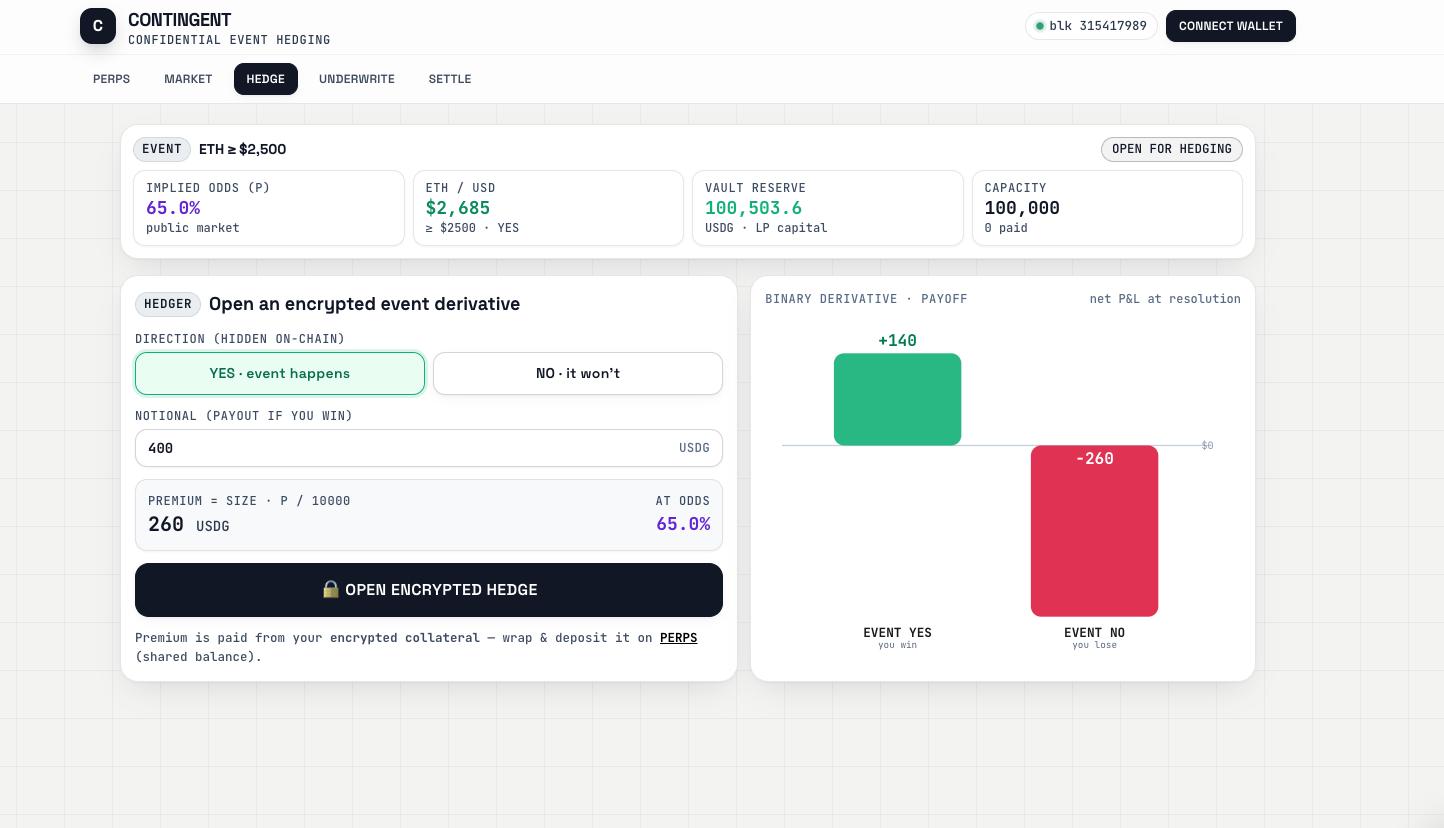Click the AT ODDS 65.0% value
This screenshot has height=828, width=1444.
click(x=683, y=524)
